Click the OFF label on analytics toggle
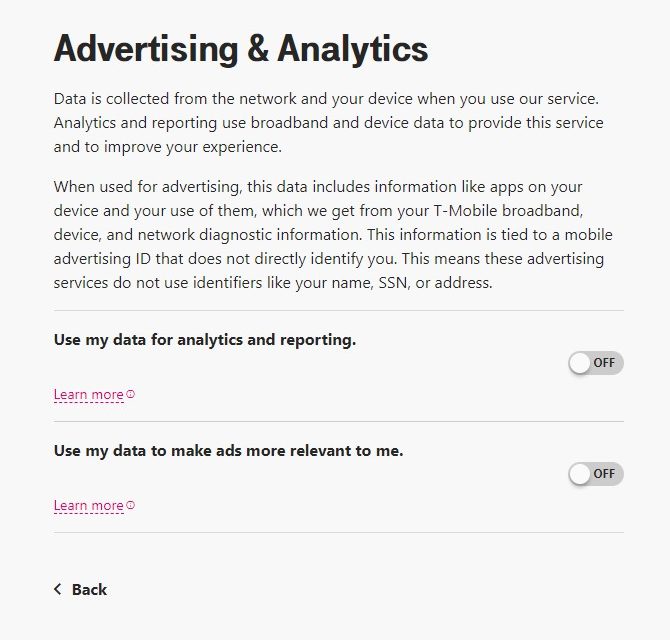The width and height of the screenshot is (670, 640). click(604, 363)
